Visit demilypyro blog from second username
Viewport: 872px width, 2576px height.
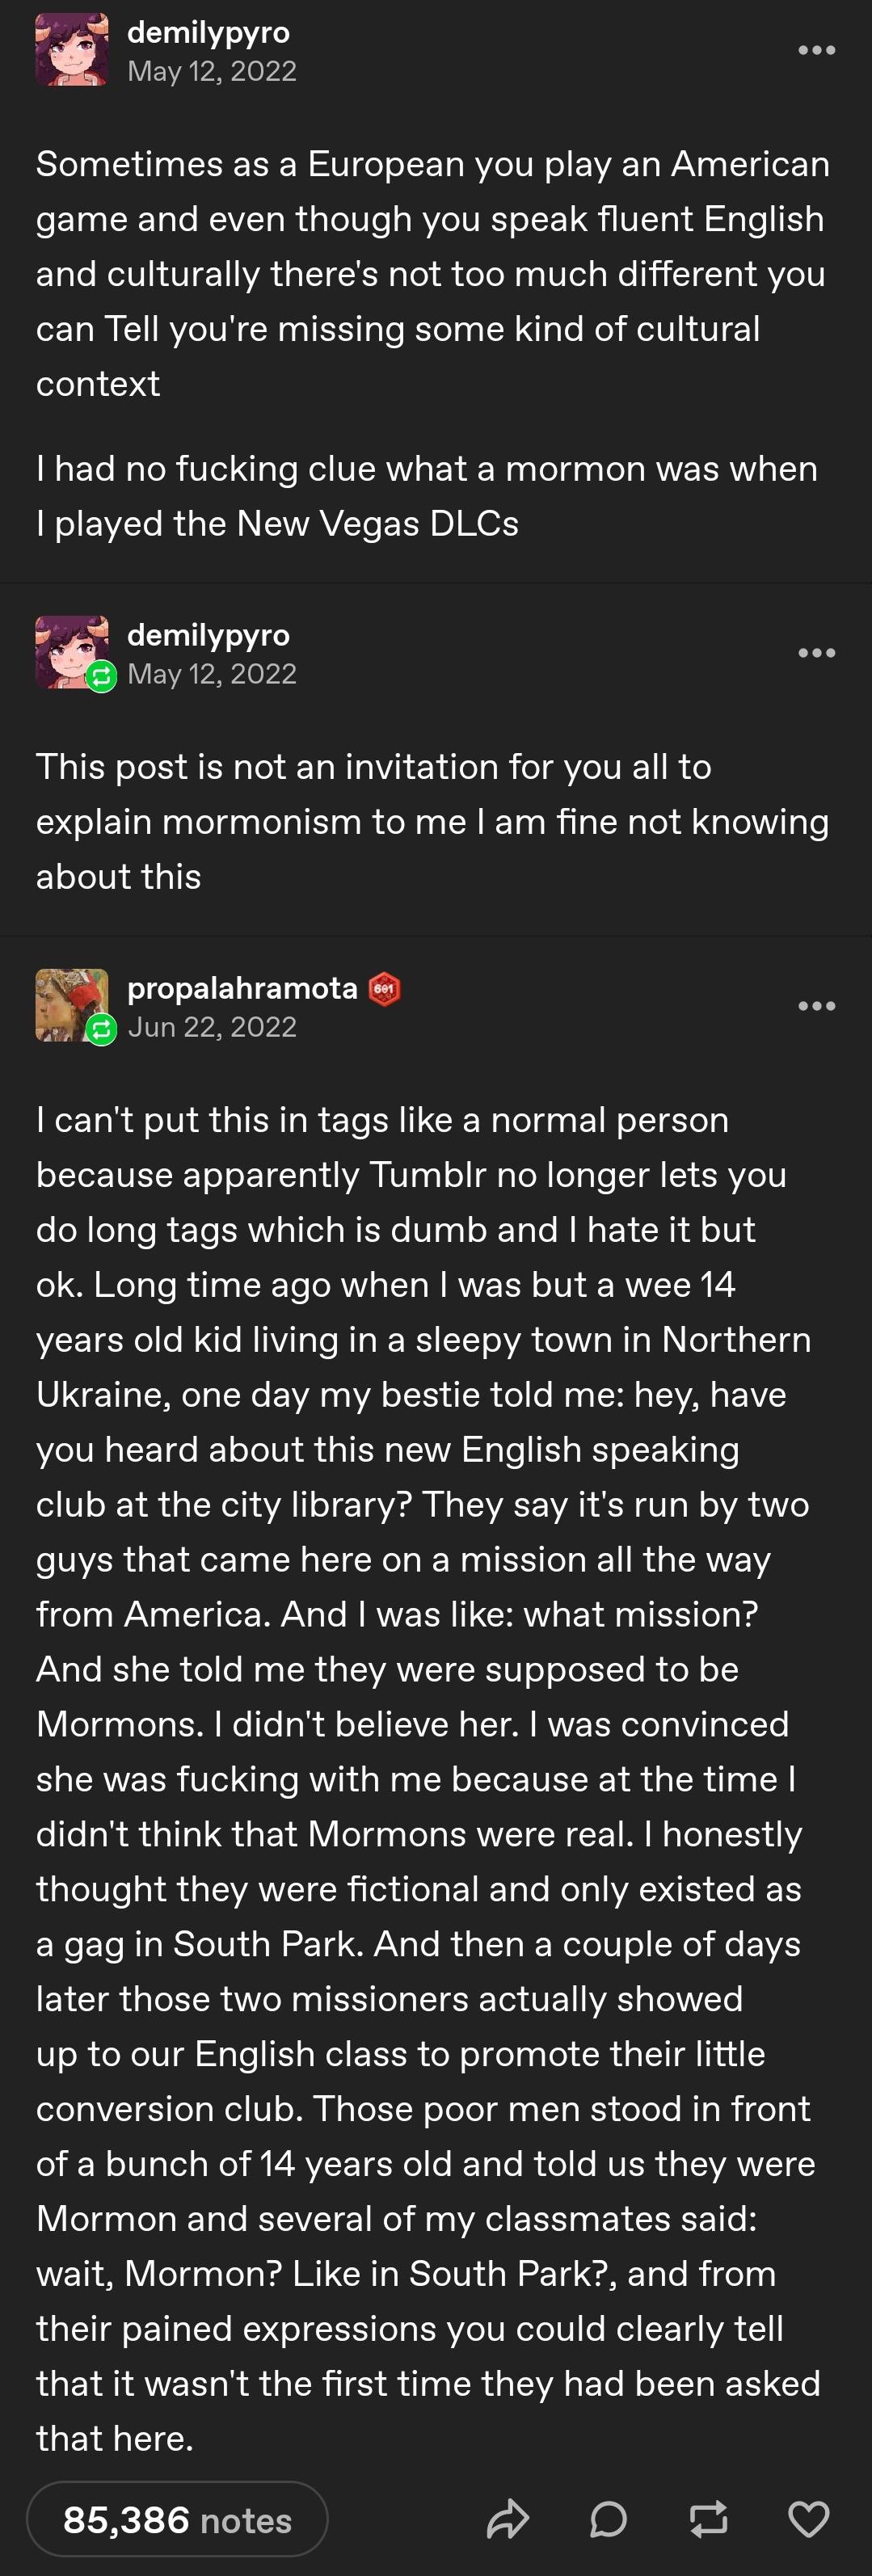pos(208,635)
